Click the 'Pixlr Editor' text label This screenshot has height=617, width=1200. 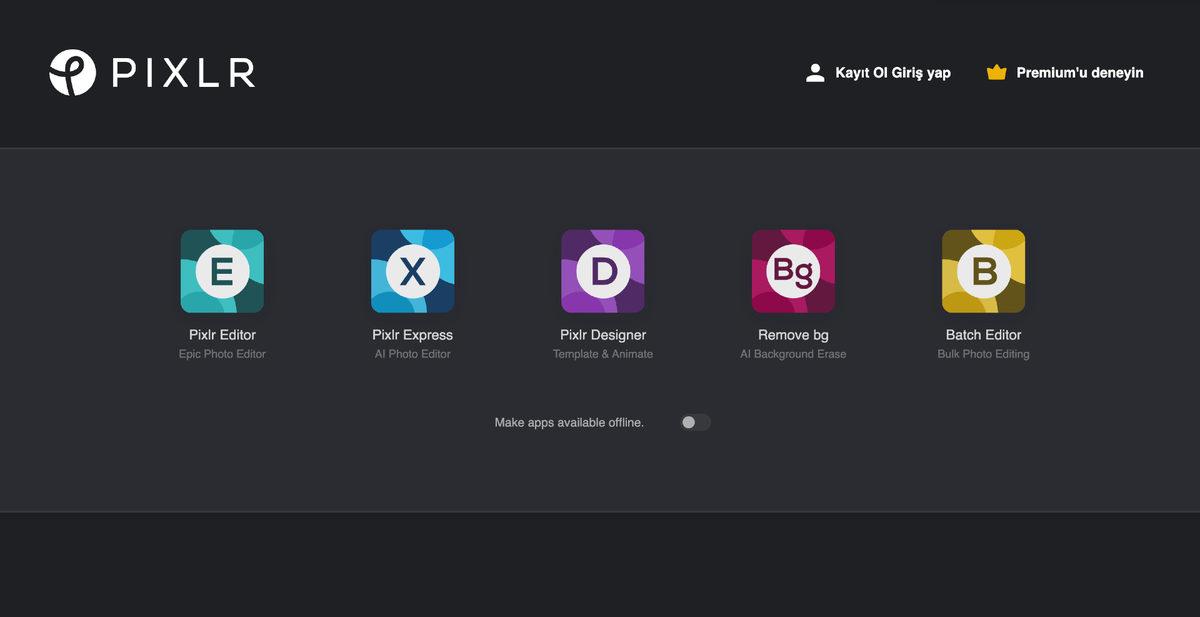(222, 335)
